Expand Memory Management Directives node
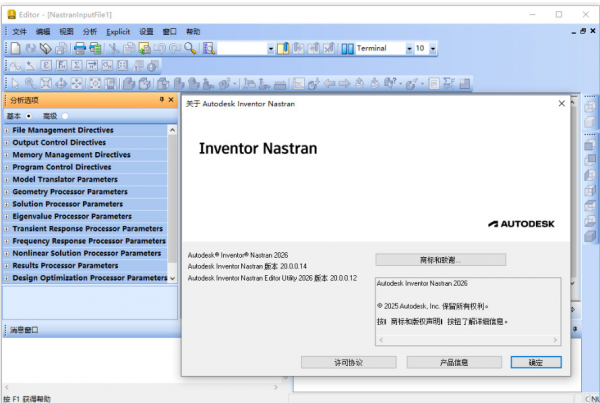Image resolution: width=600 pixels, height=403 pixels. click(7, 155)
